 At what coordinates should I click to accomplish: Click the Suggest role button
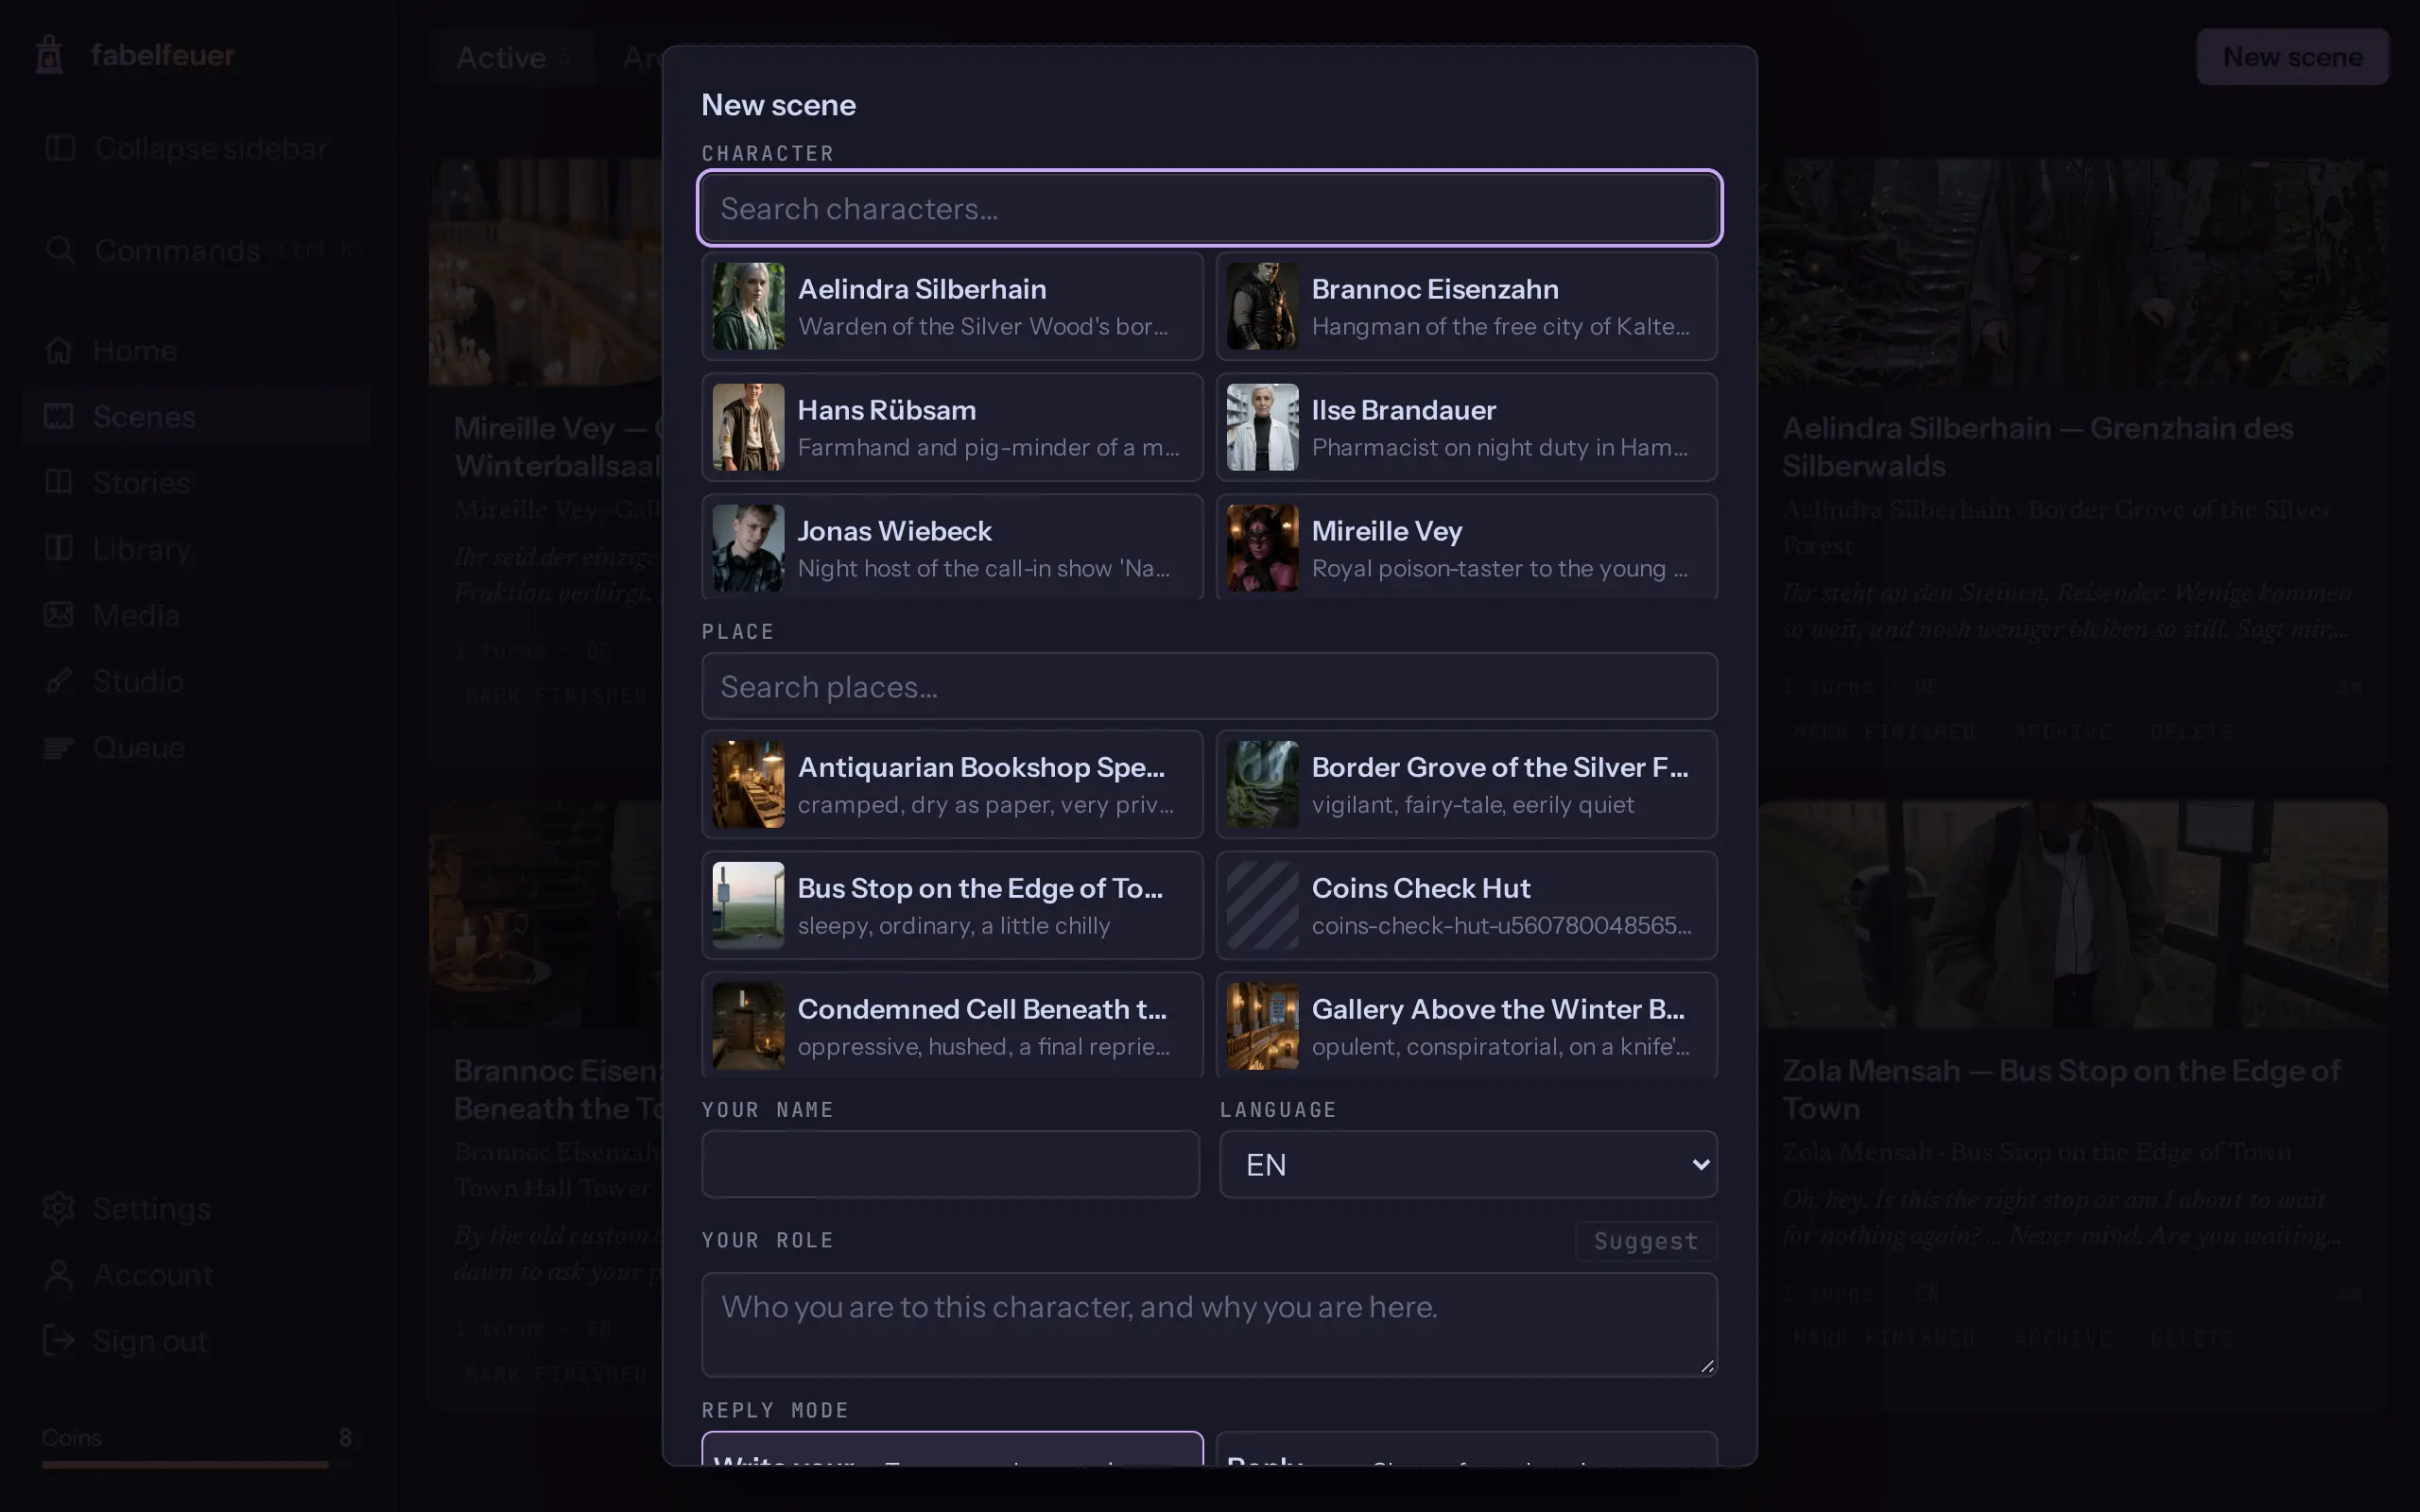(1646, 1241)
